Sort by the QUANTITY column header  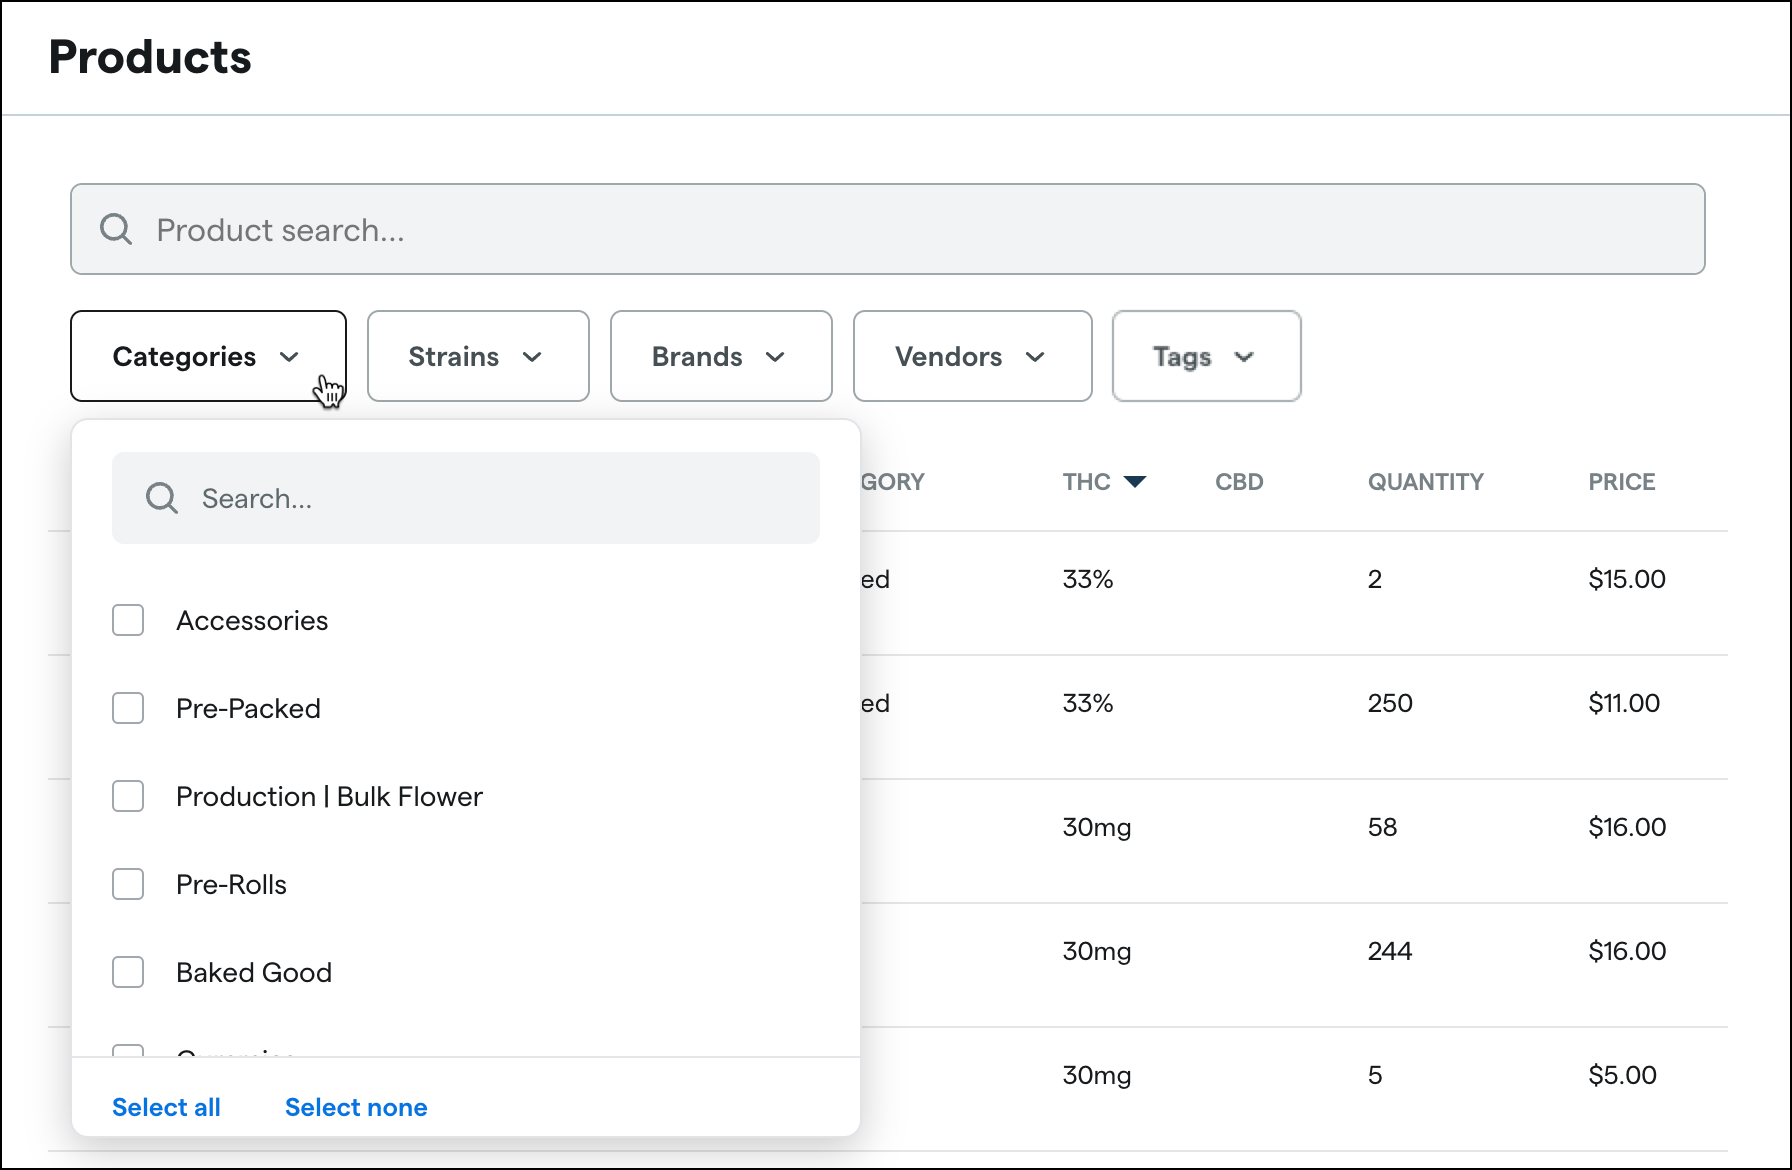point(1424,481)
